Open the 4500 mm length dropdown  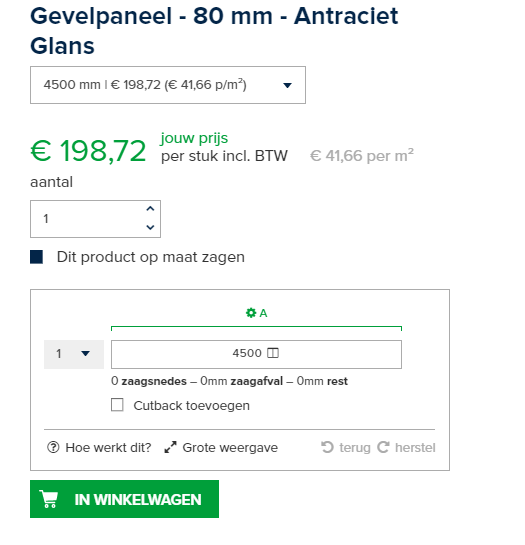(x=168, y=85)
